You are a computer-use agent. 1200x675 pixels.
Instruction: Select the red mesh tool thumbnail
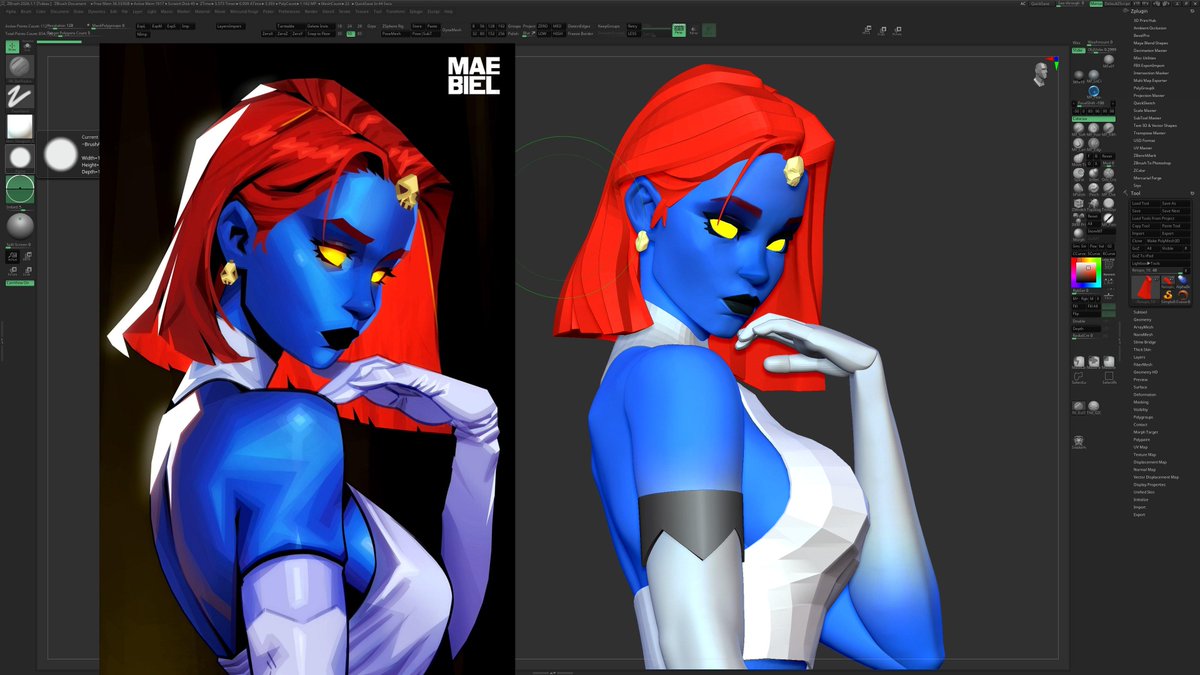tap(1145, 287)
